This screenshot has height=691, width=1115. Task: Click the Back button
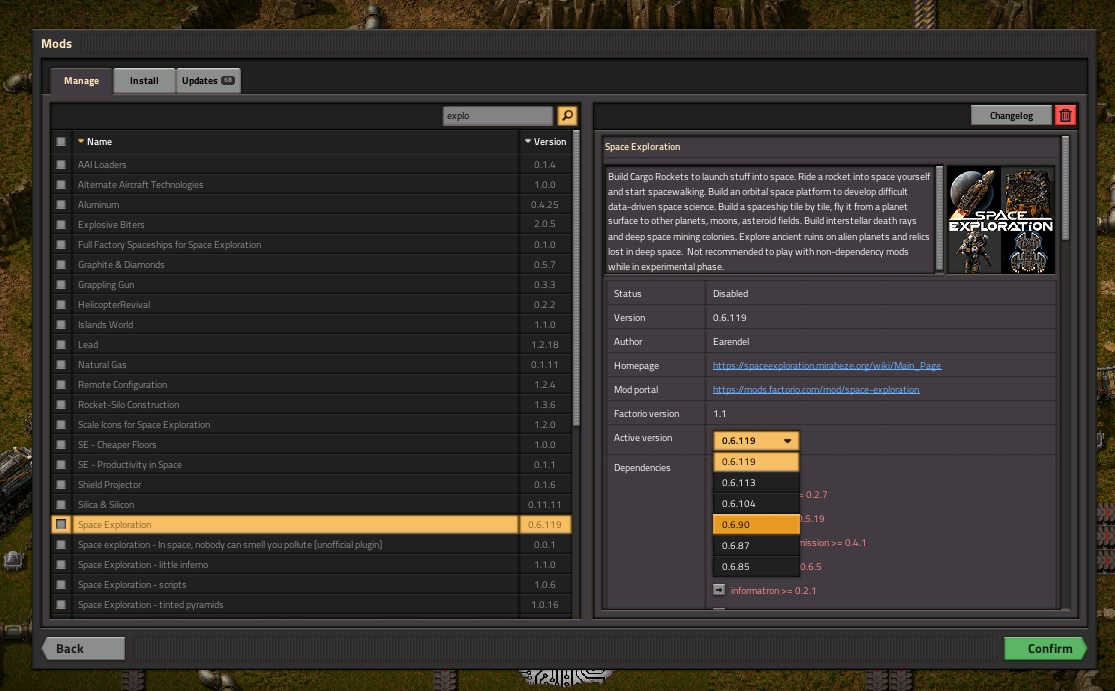(x=83, y=648)
